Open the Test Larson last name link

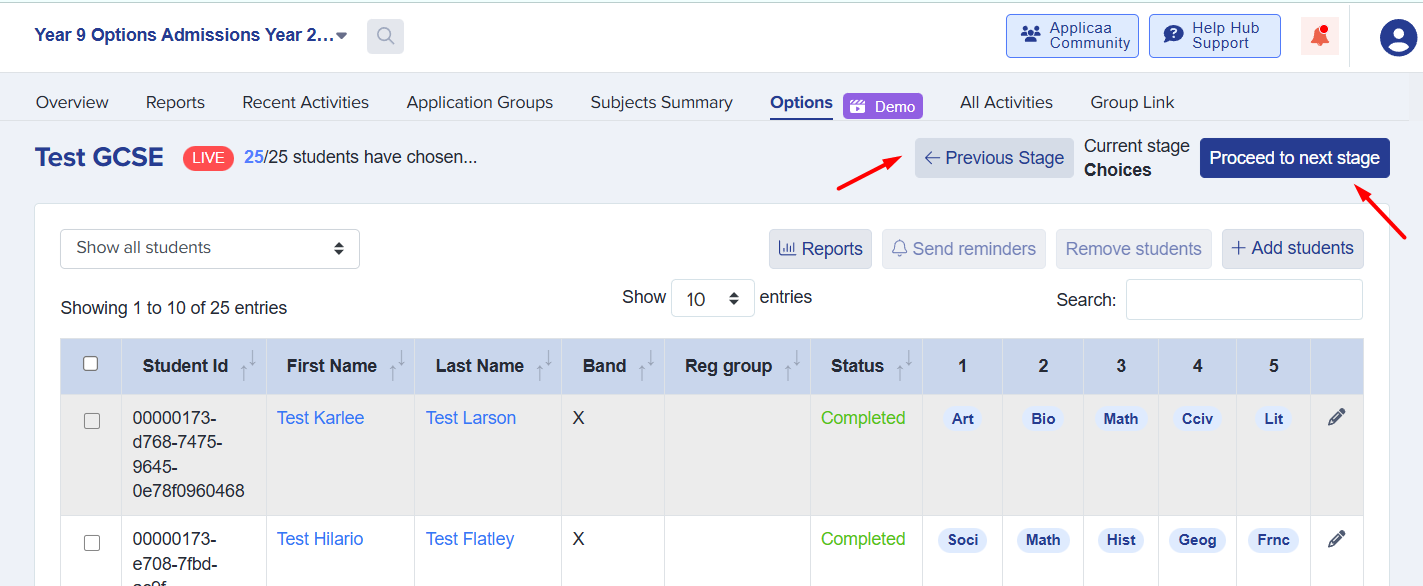pyautogui.click(x=471, y=418)
